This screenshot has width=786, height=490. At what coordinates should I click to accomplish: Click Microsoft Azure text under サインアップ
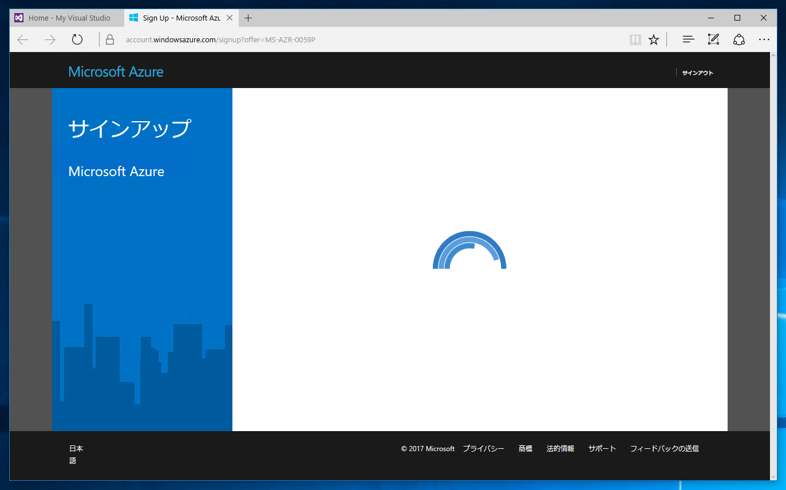116,171
